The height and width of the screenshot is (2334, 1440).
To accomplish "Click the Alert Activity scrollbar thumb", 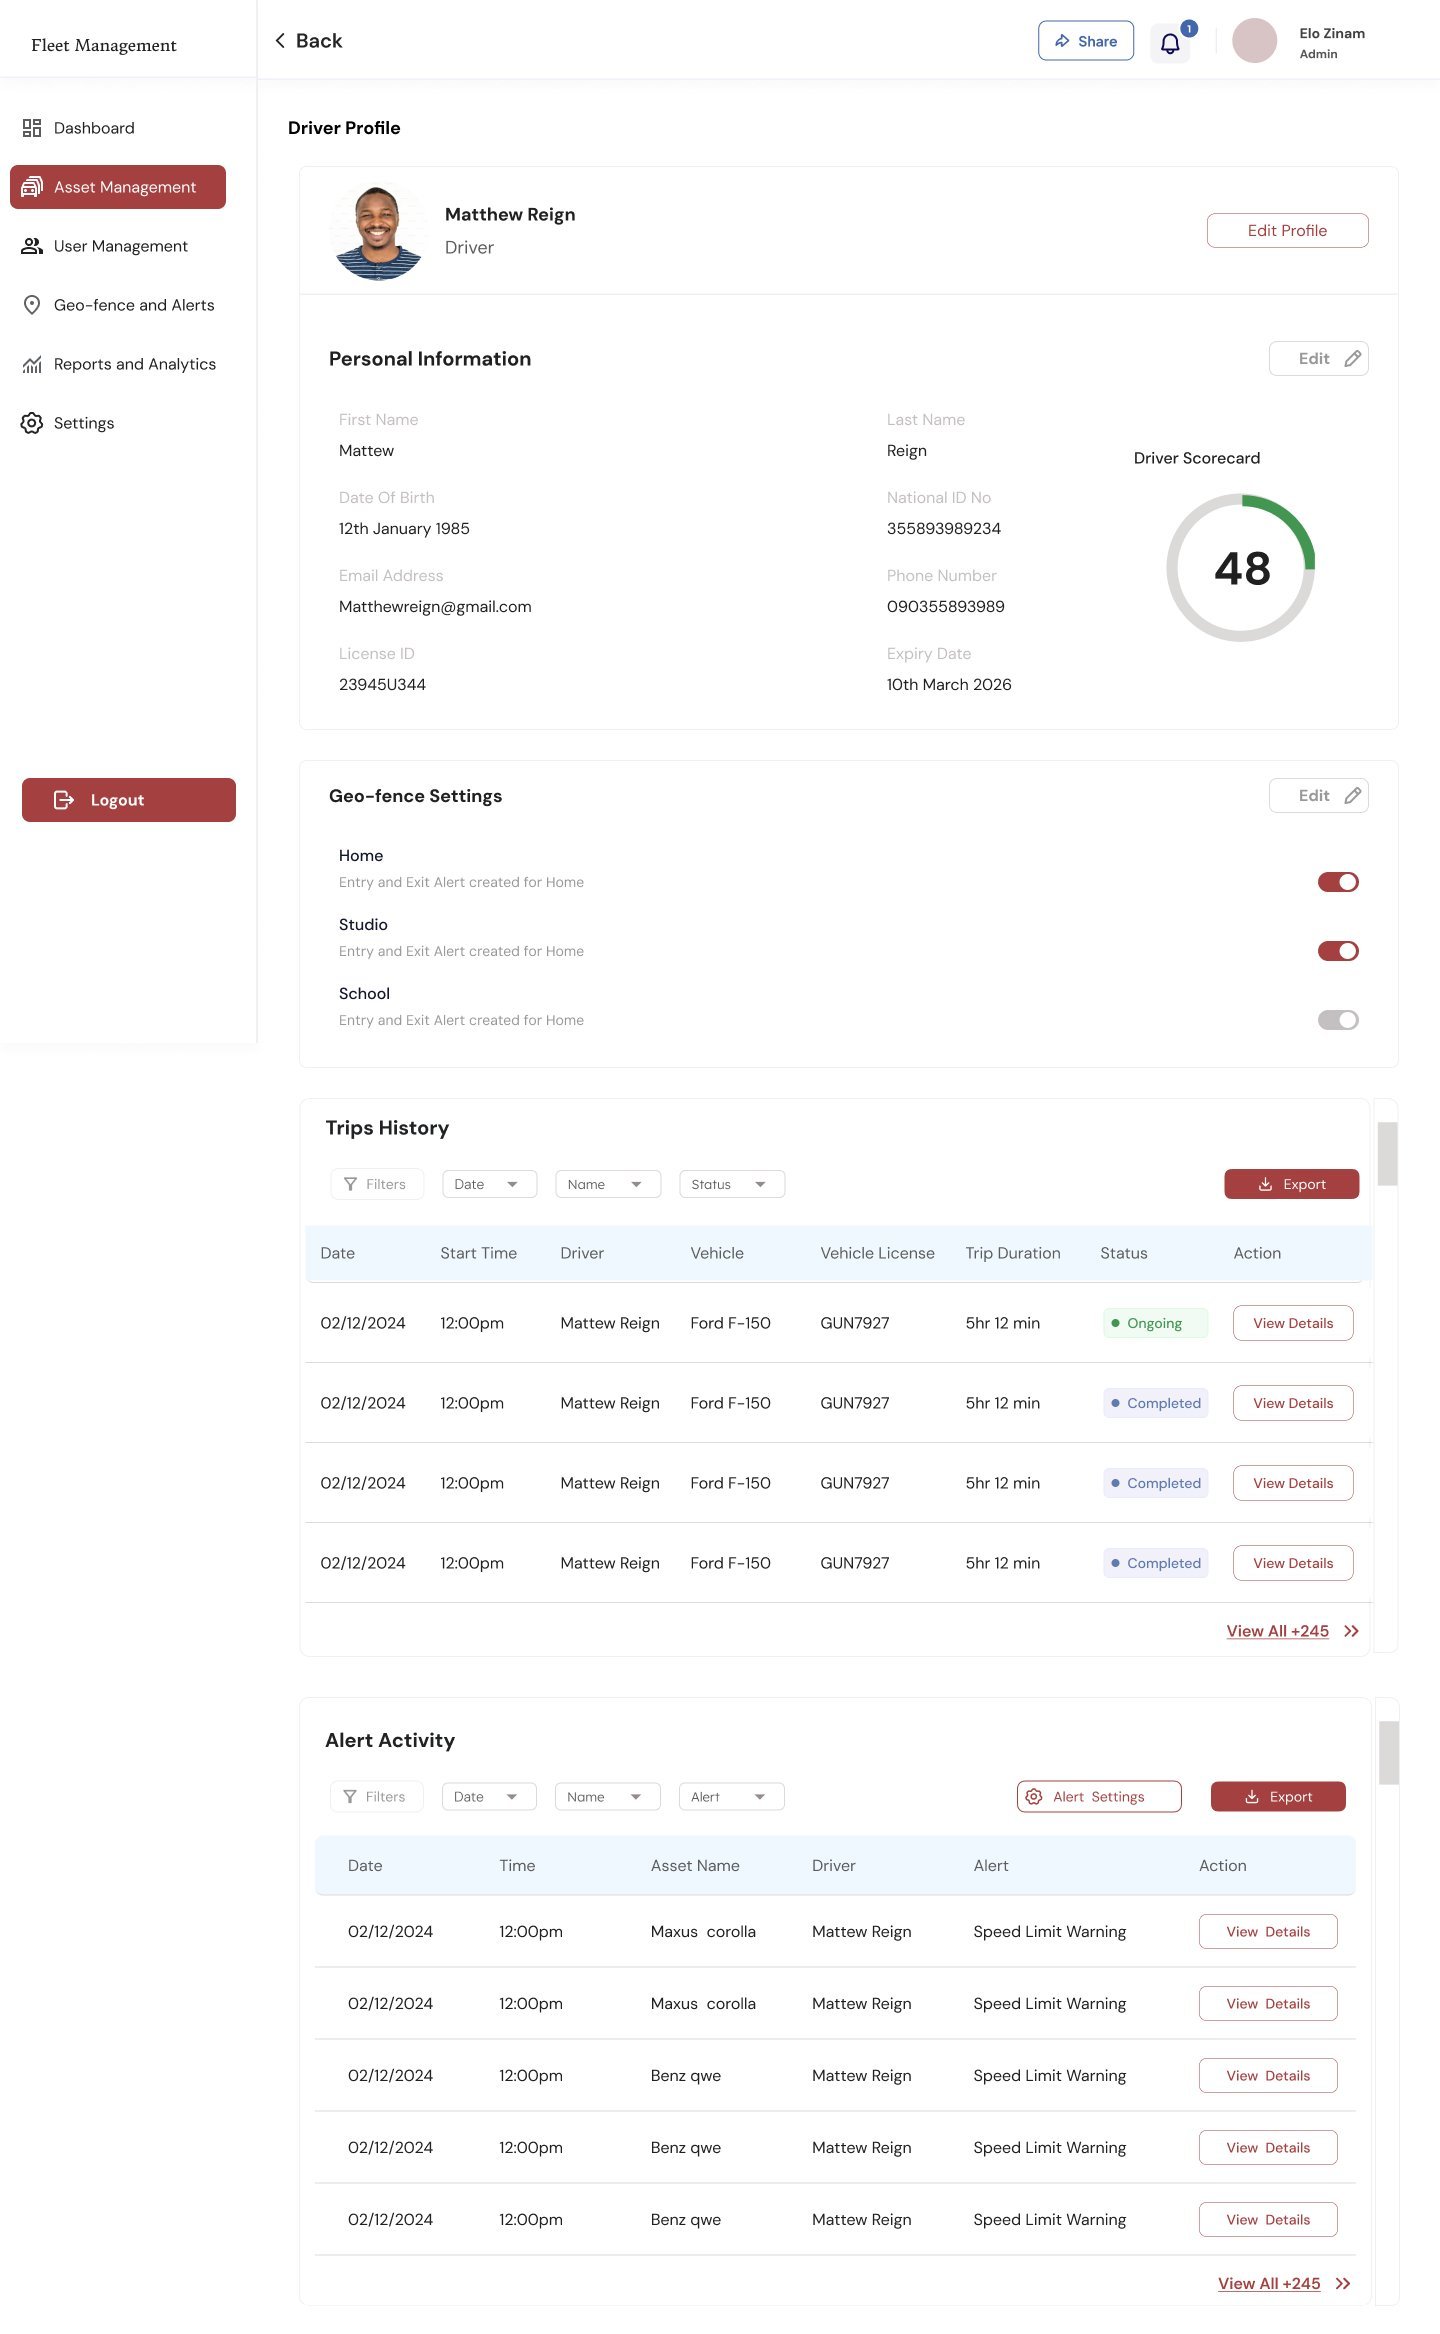I will click(1389, 1753).
